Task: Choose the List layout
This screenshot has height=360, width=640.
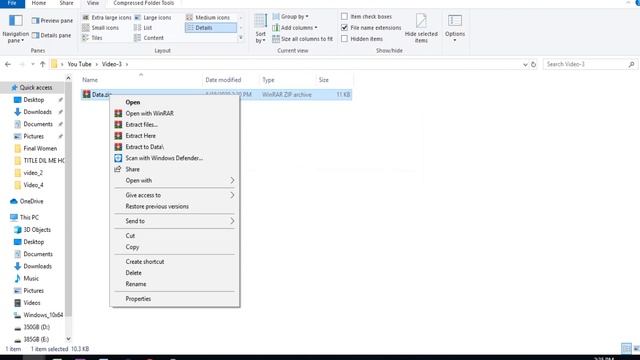Action: (143, 28)
